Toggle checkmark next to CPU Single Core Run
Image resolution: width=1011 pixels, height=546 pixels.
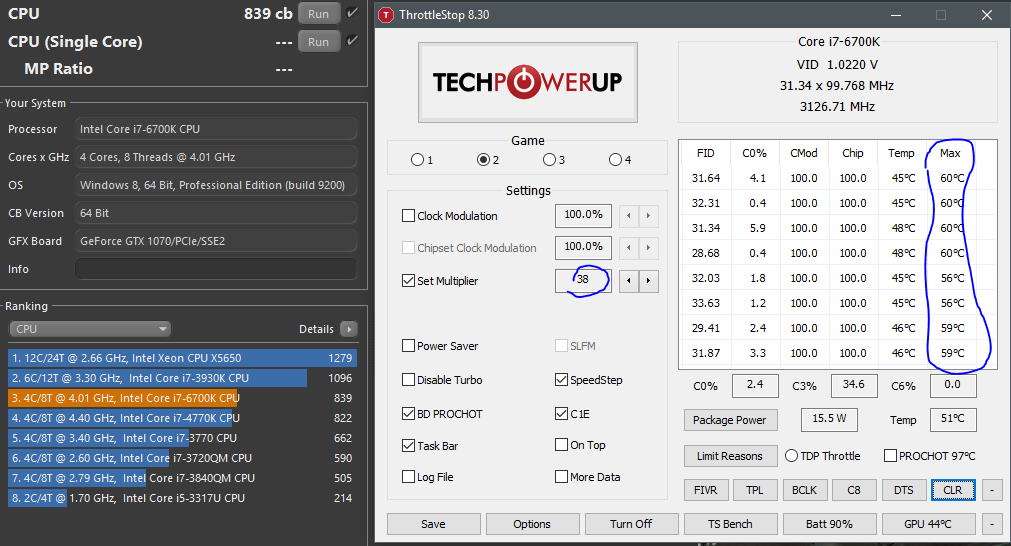(352, 41)
